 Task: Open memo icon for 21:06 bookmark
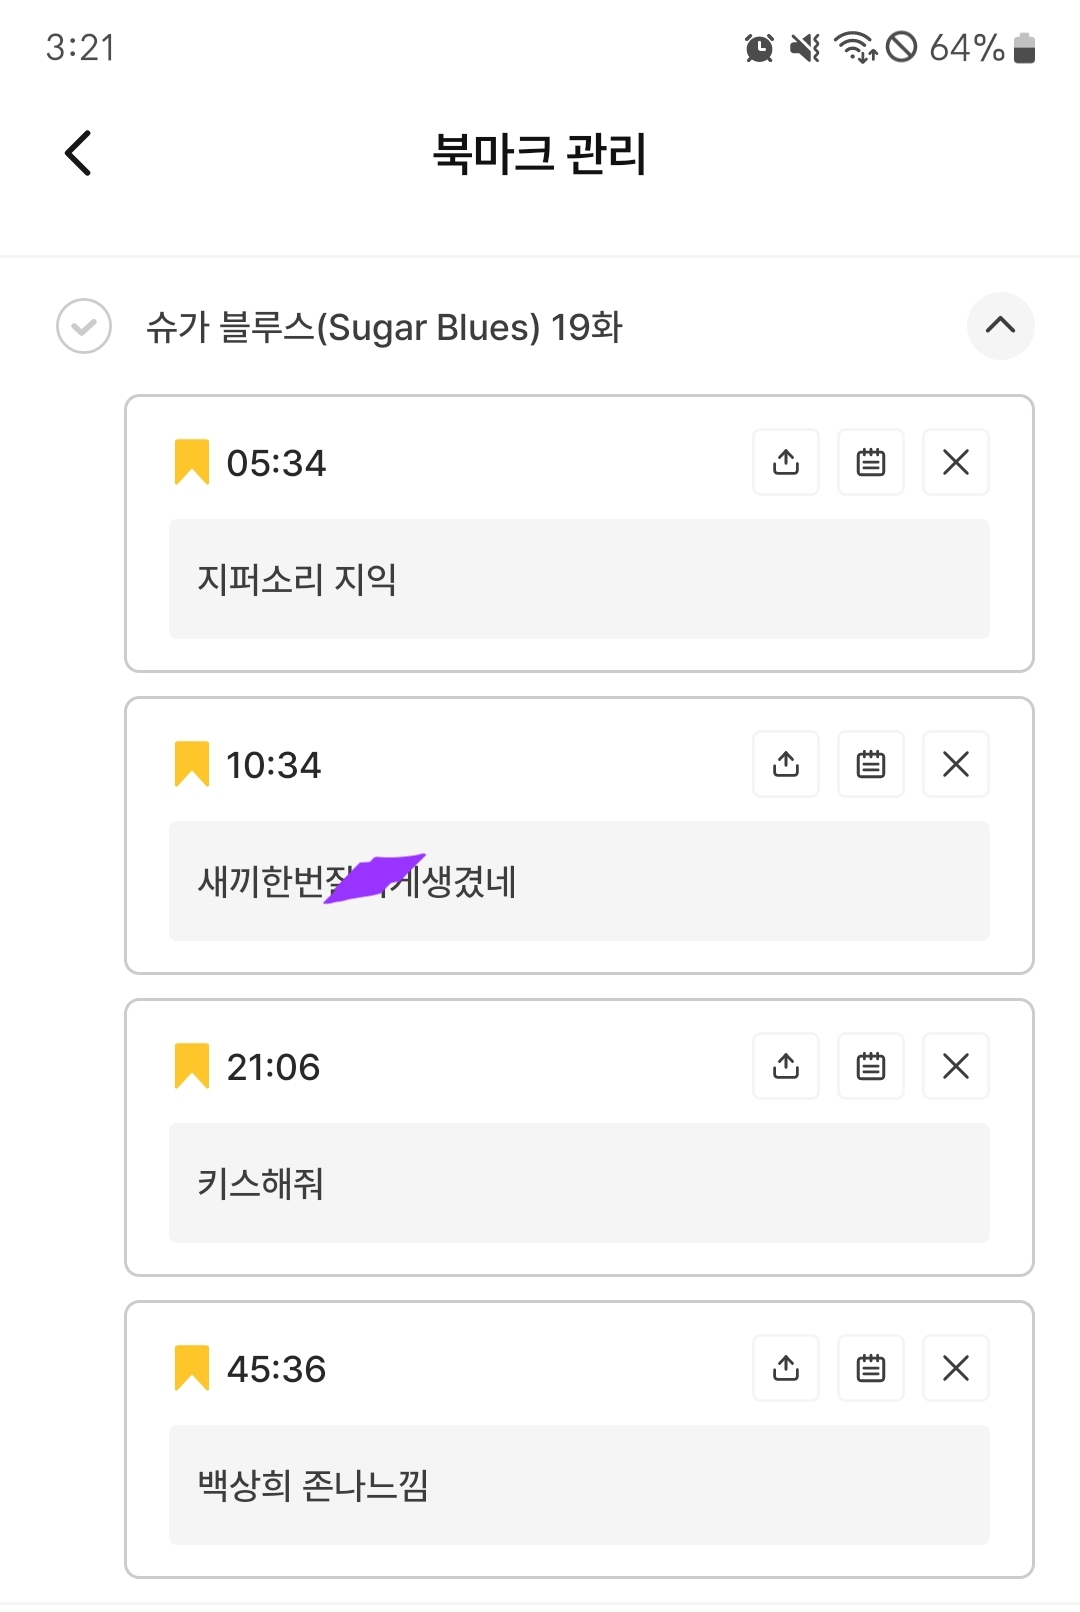click(x=871, y=1066)
